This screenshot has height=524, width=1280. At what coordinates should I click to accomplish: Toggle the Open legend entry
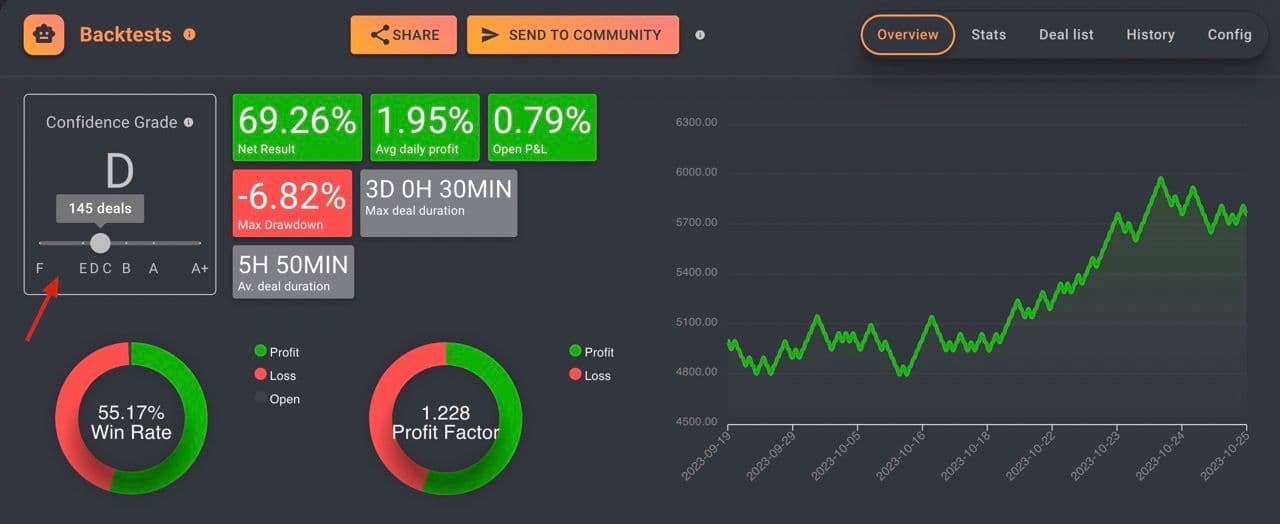[x=277, y=399]
